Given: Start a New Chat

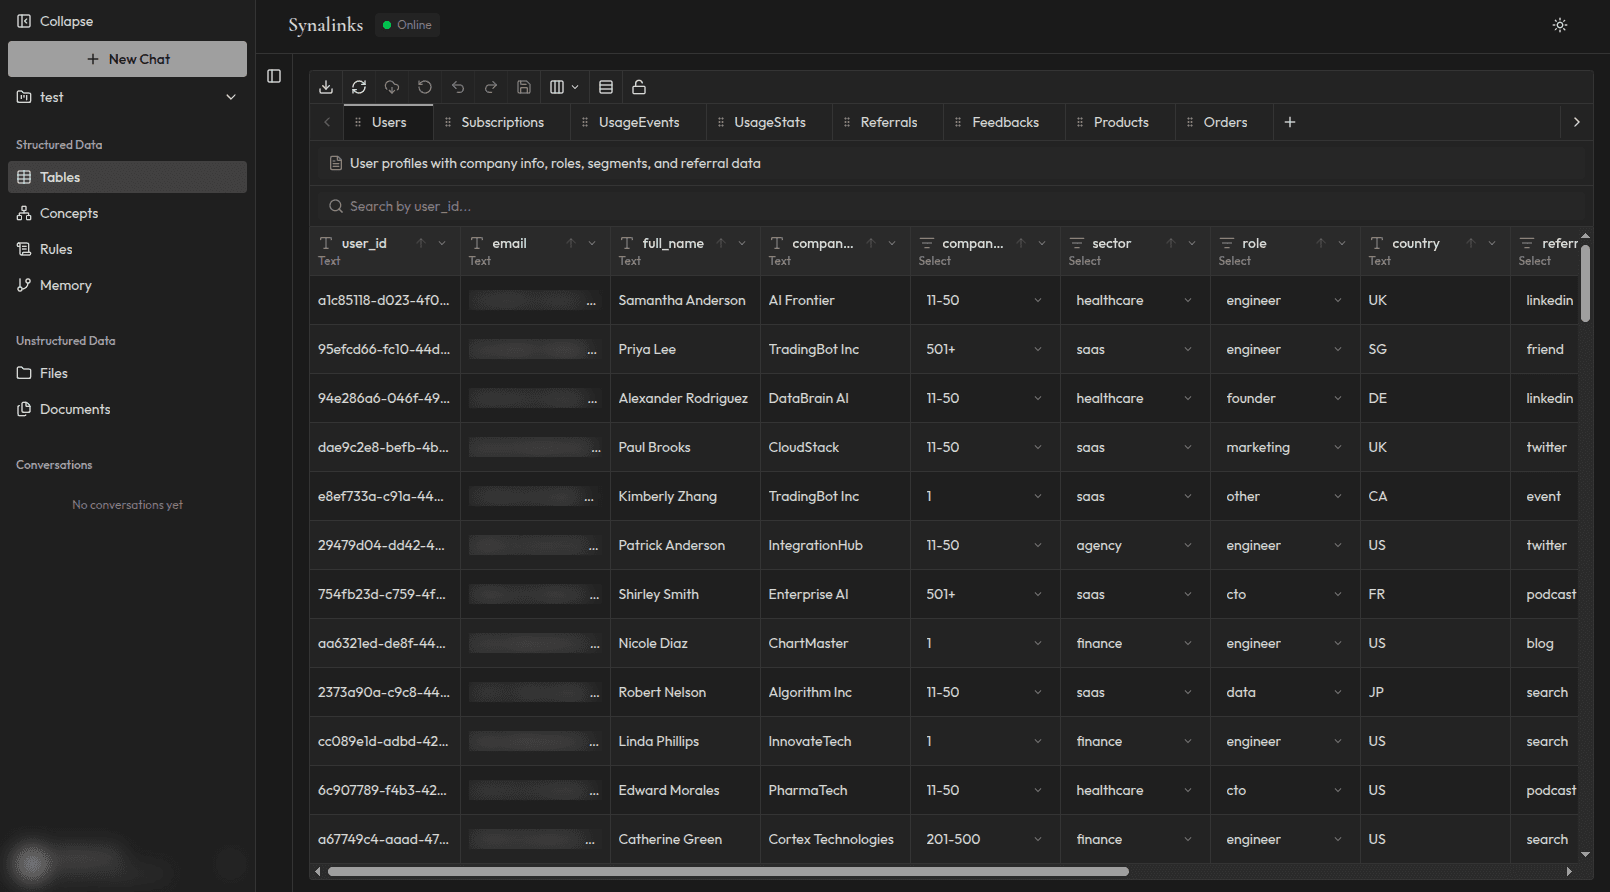Looking at the screenshot, I should coord(127,59).
